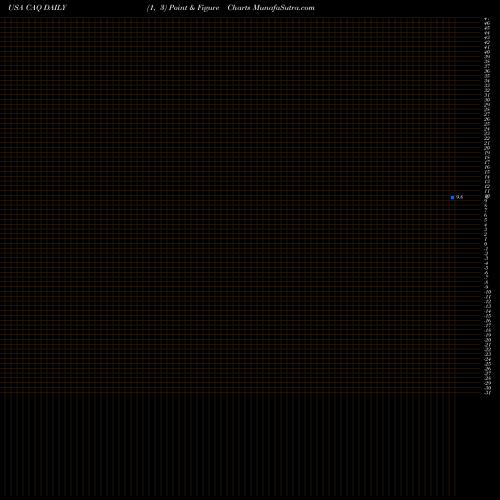Click the -31 value at axis bottom
Image resolution: width=500 pixels, height=500 pixels.
coord(487,393)
